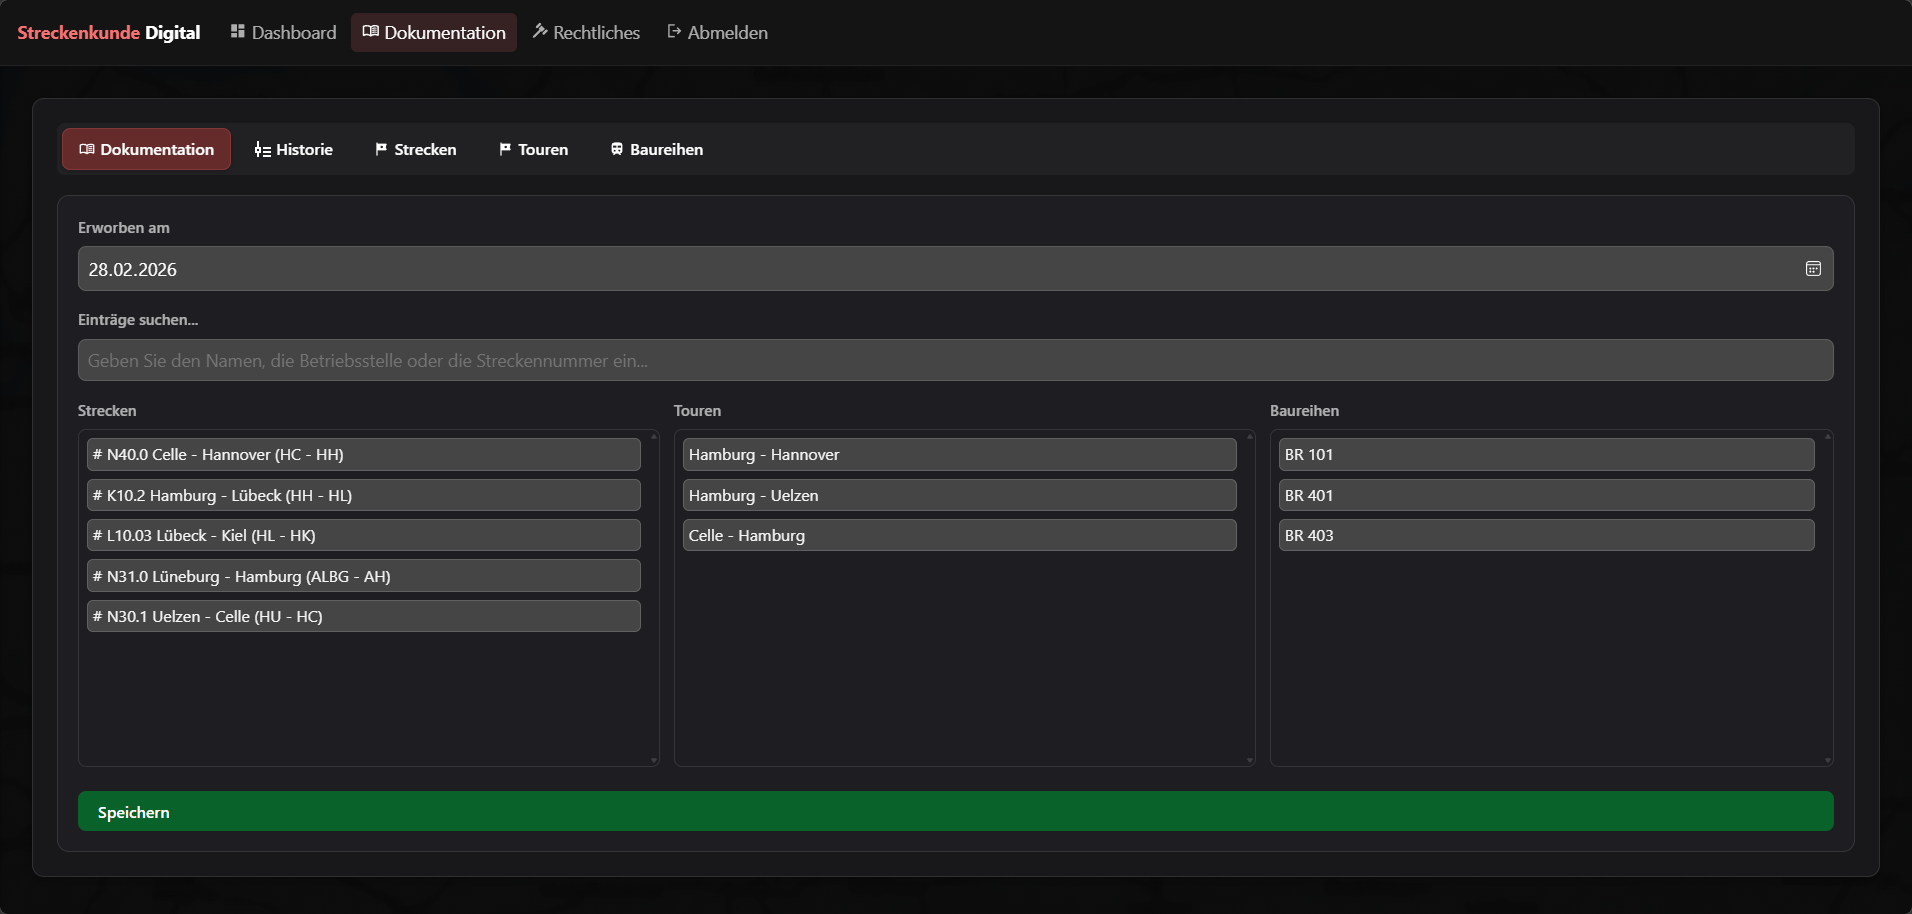Select route N30.1 Uelzen - Celle
This screenshot has width=1912, height=914.
pyautogui.click(x=363, y=616)
